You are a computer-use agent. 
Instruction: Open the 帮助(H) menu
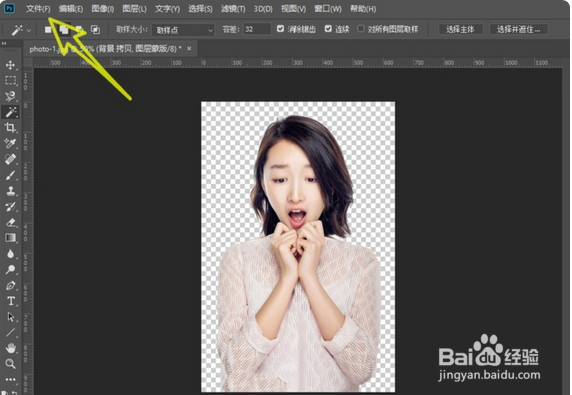click(x=363, y=9)
